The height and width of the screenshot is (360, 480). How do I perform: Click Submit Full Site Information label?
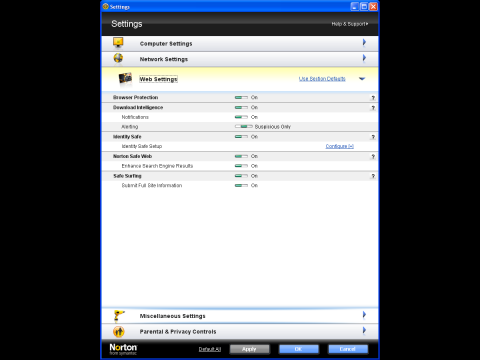pos(152,185)
